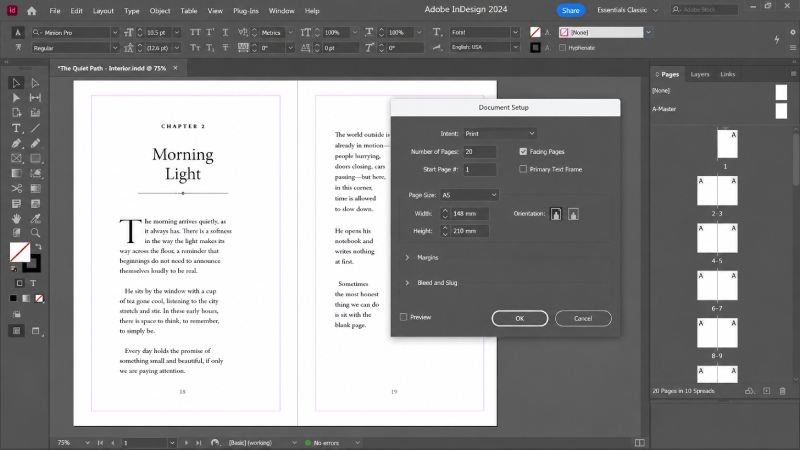Click the fill color swatch in toolbox
Viewport: 800px width, 450px height.
coord(20,252)
